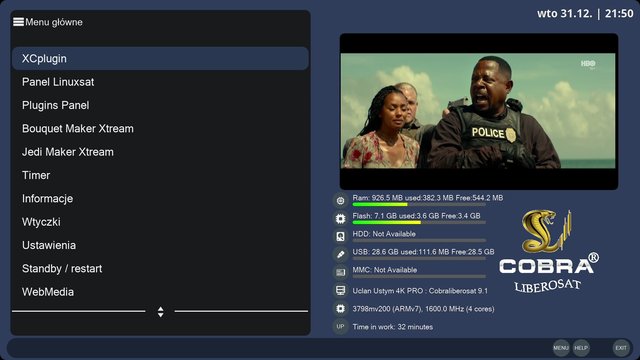Click the UP uptime icon
The height and width of the screenshot is (360, 640).
[340, 327]
